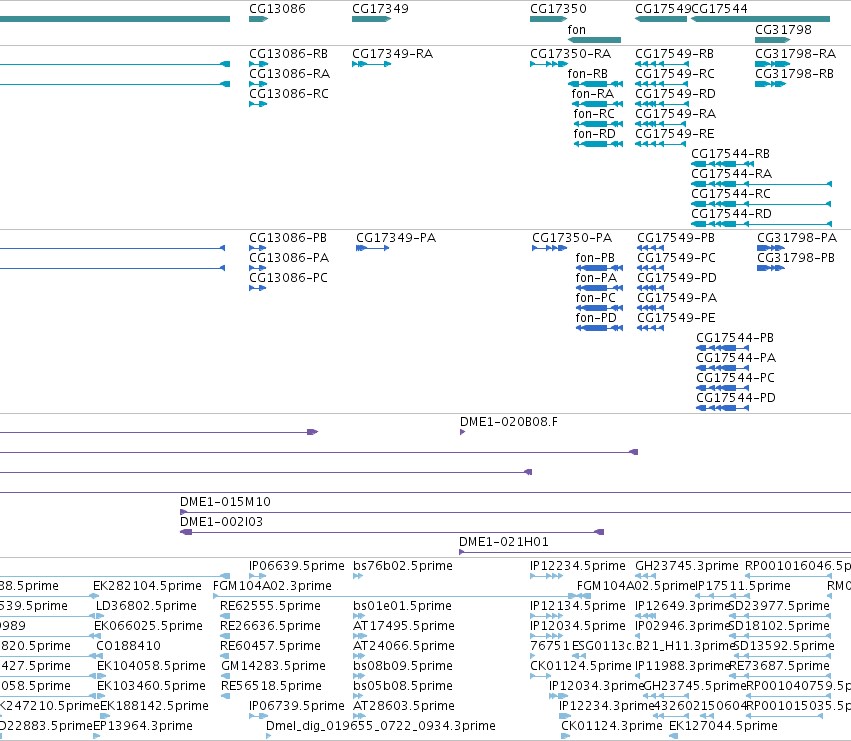Open the IP12134.5prime EST label
This screenshot has height=741, width=851.
[577, 606]
